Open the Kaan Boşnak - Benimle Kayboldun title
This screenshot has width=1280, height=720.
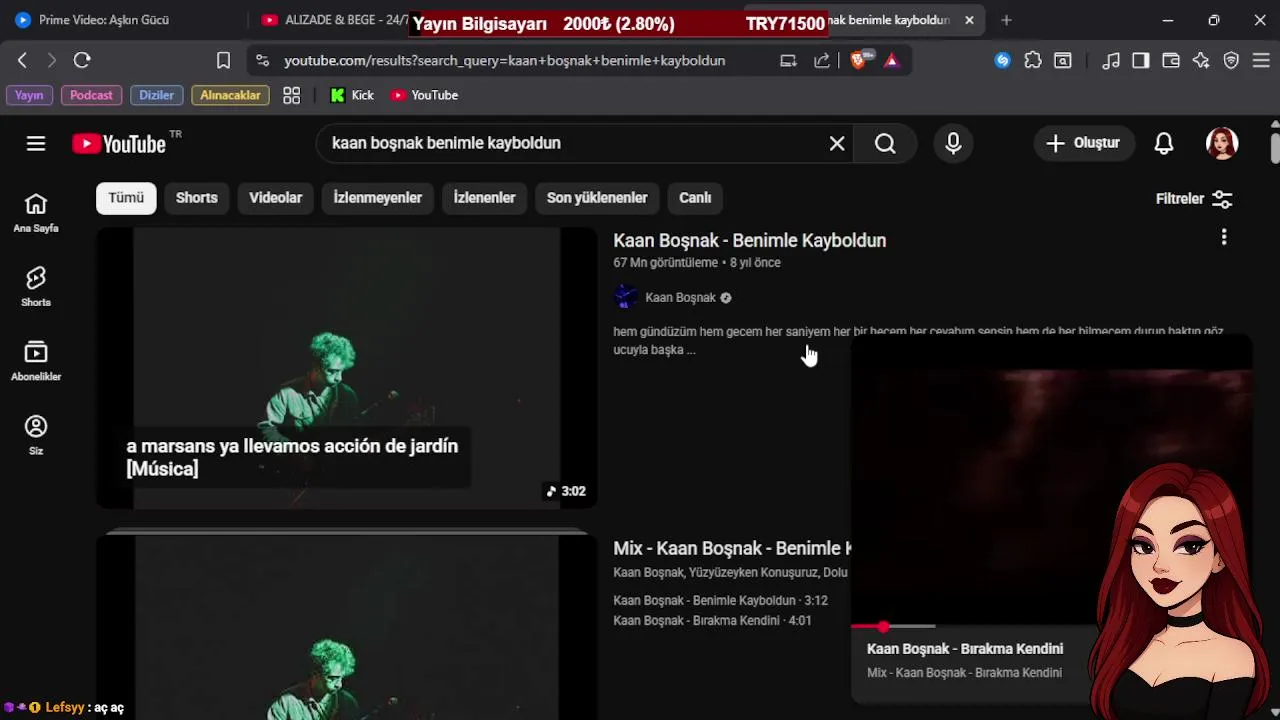[x=749, y=240]
